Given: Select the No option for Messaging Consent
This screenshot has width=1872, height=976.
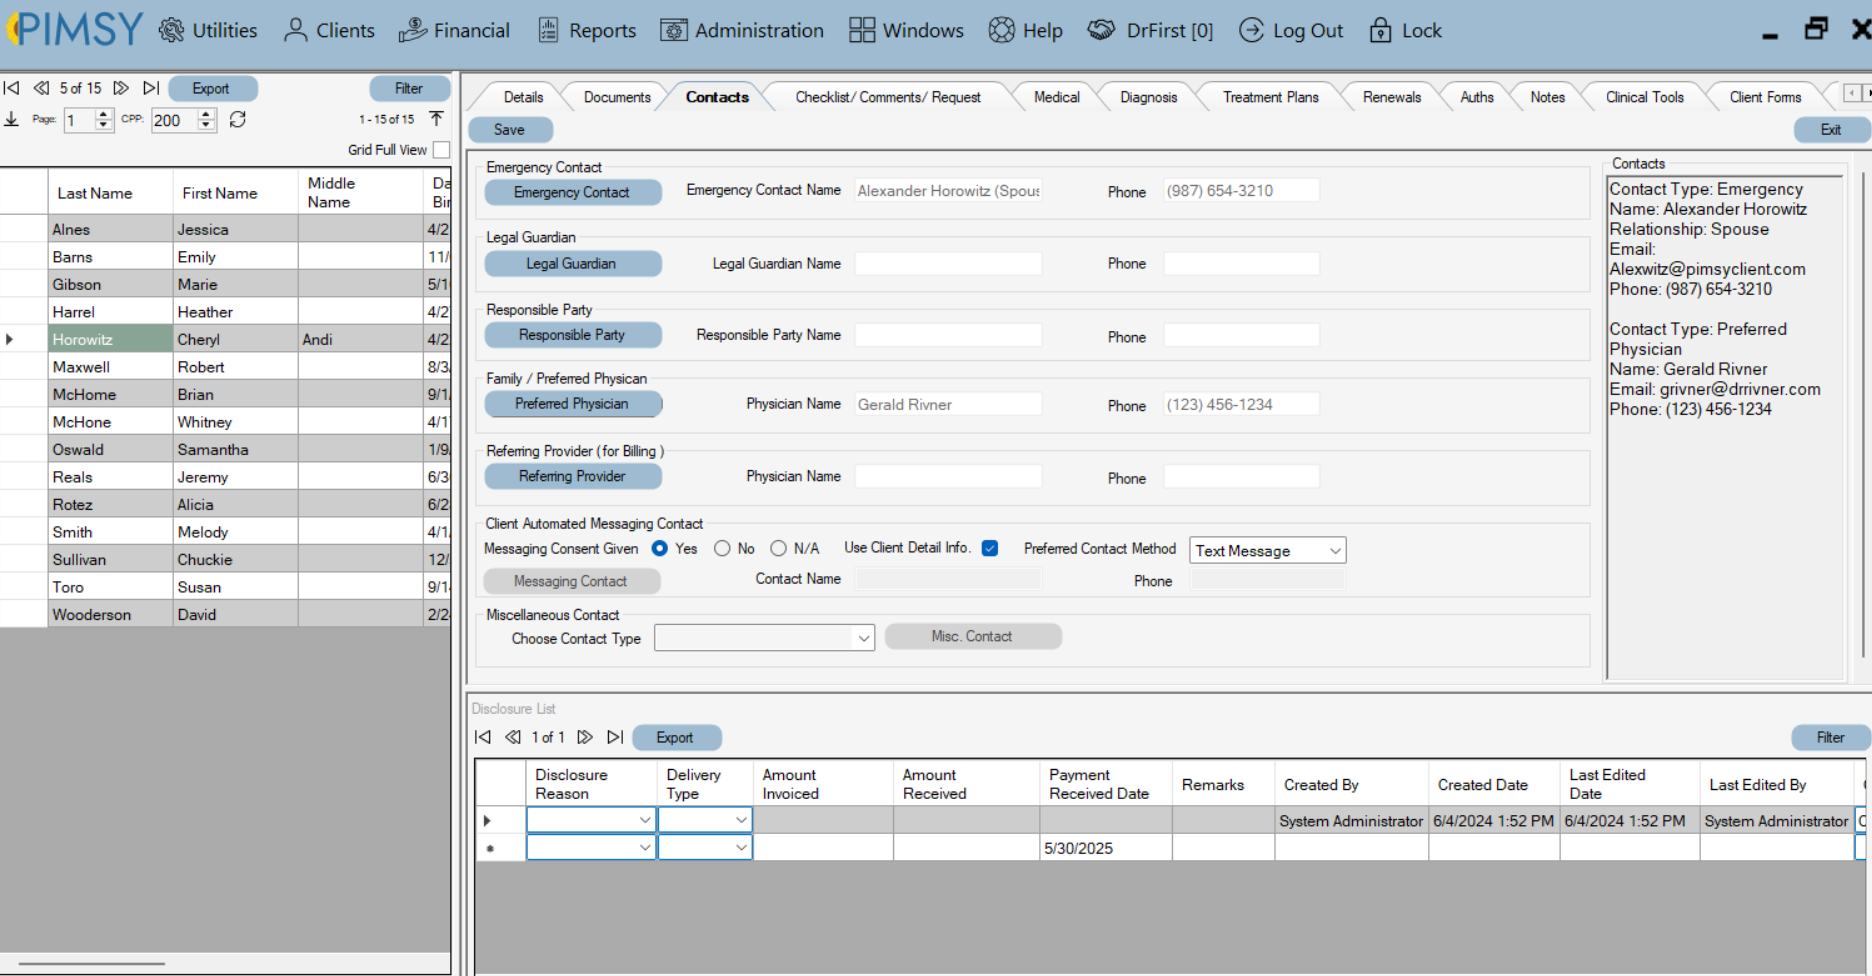Looking at the screenshot, I should pyautogui.click(x=722, y=548).
